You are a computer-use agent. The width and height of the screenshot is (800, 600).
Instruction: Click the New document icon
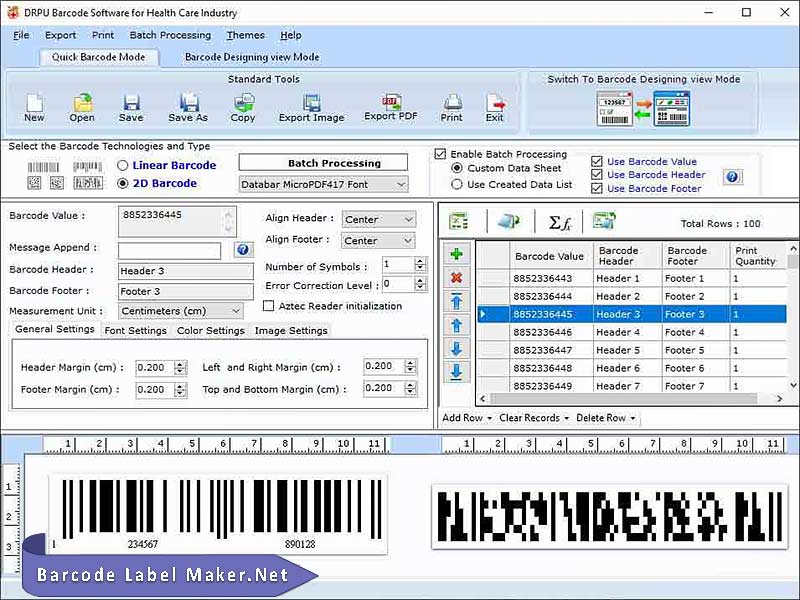[34, 108]
